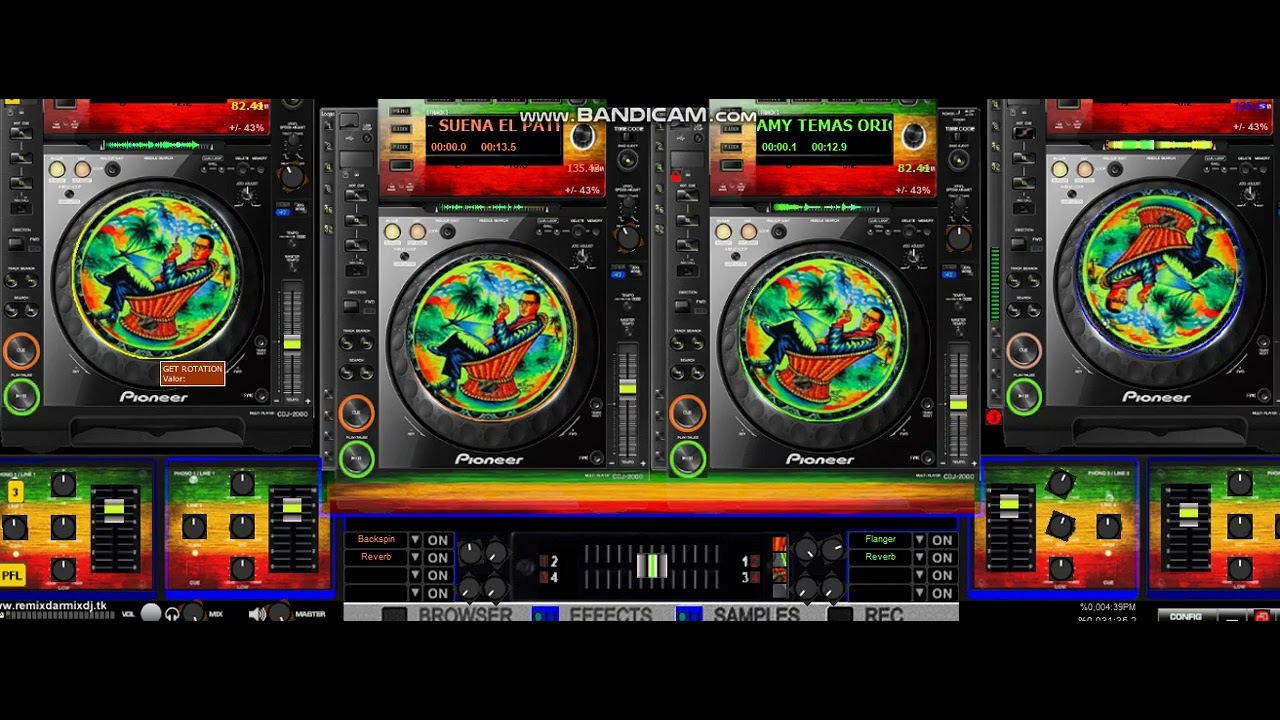
Task: Open third right effect slot dropdown arrow
Action: pos(919,575)
